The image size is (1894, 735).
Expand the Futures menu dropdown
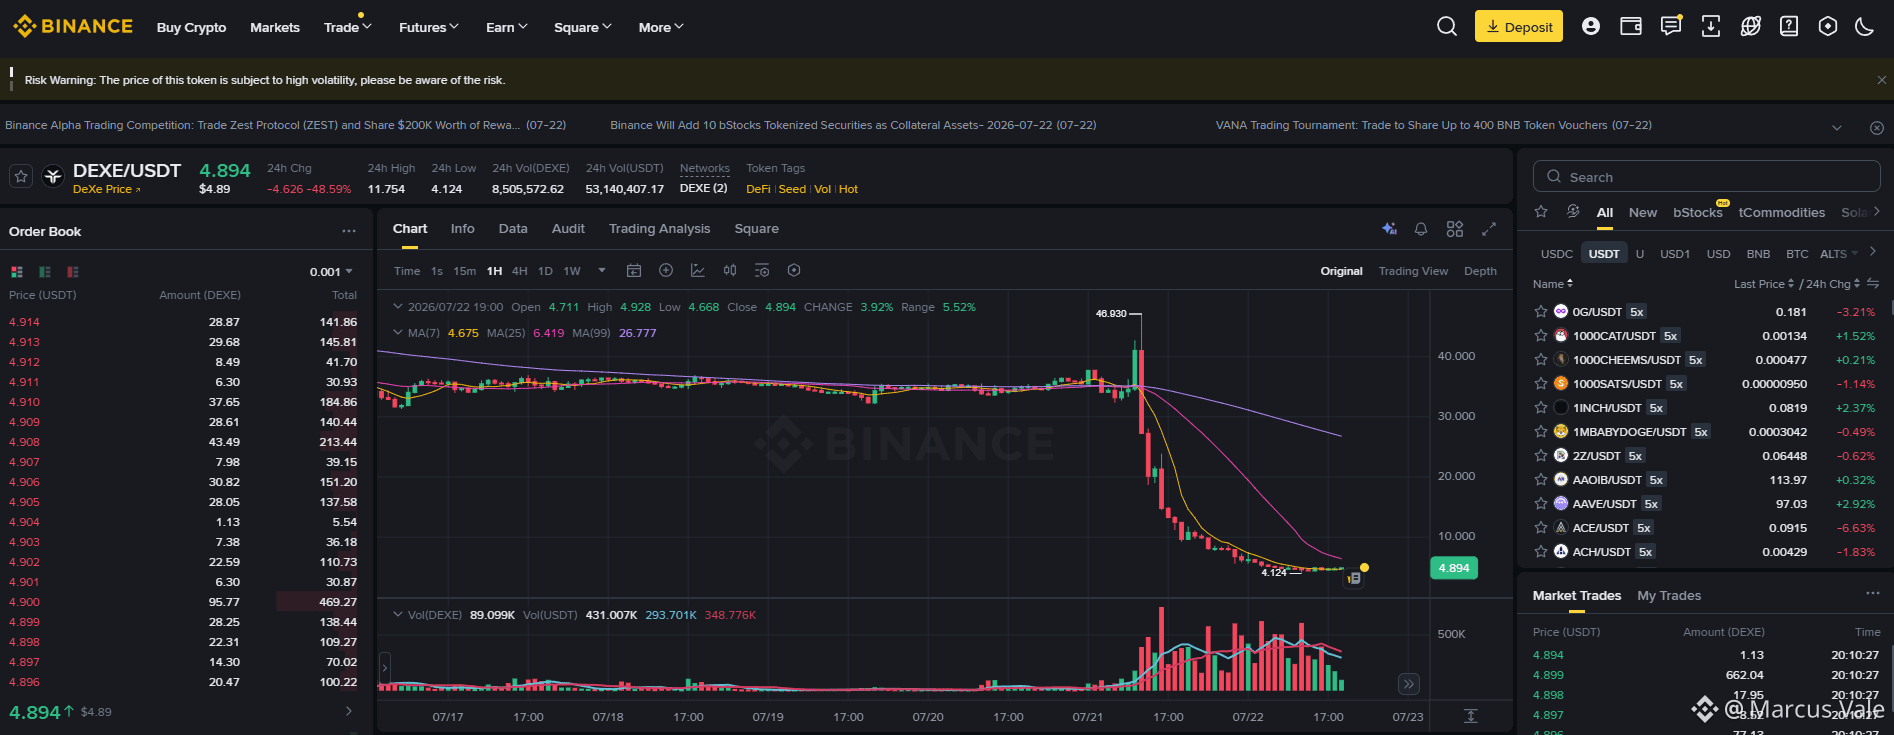pyautogui.click(x=429, y=28)
